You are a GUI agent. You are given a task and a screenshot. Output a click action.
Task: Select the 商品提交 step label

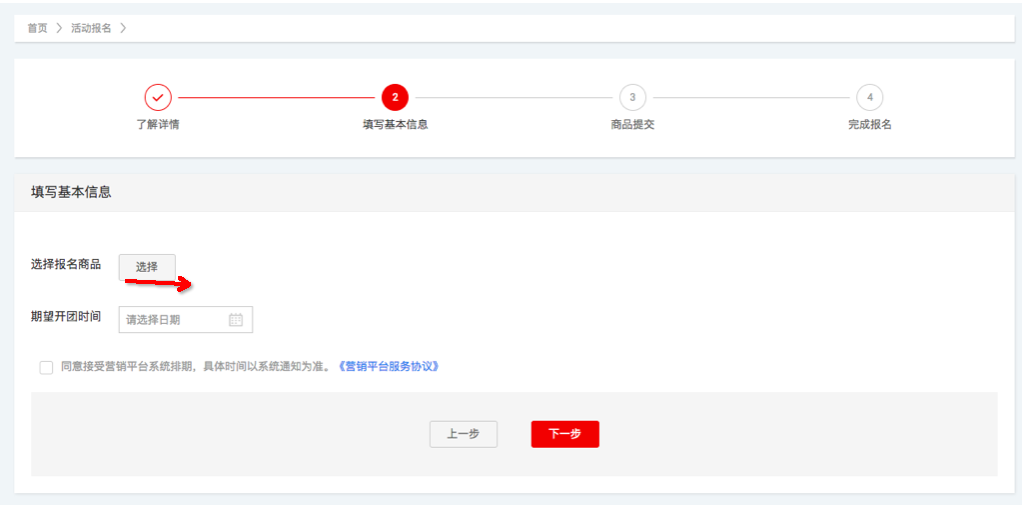click(x=632, y=125)
